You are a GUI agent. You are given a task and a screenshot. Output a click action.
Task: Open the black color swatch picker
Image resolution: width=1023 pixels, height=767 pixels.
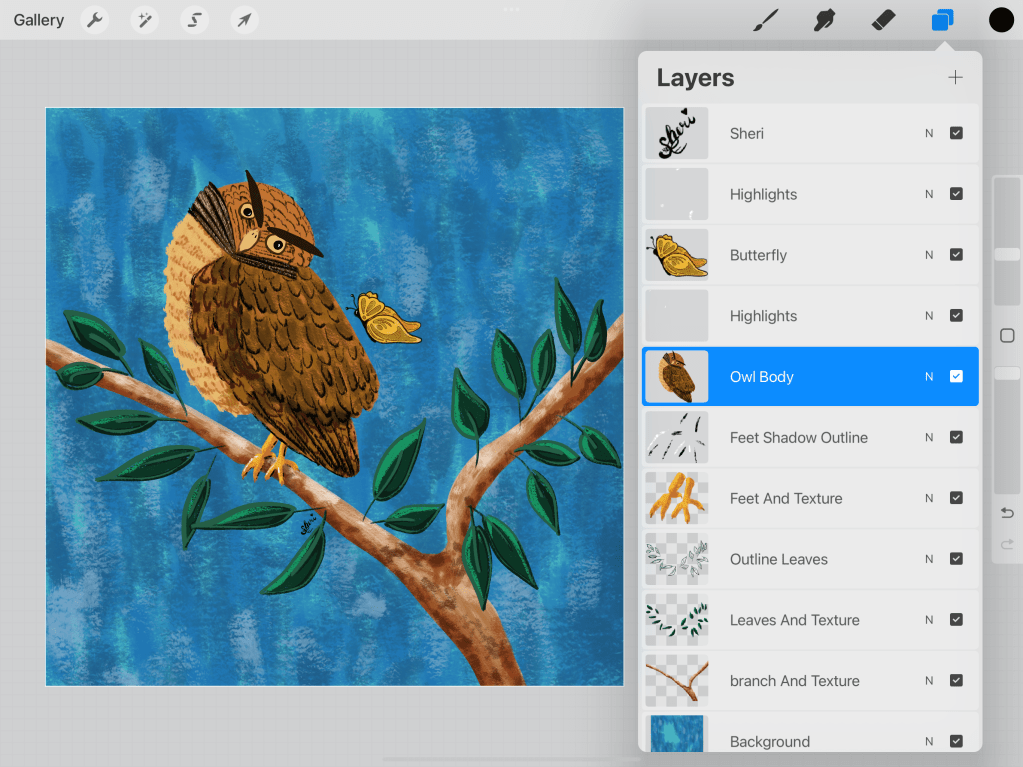point(1001,20)
